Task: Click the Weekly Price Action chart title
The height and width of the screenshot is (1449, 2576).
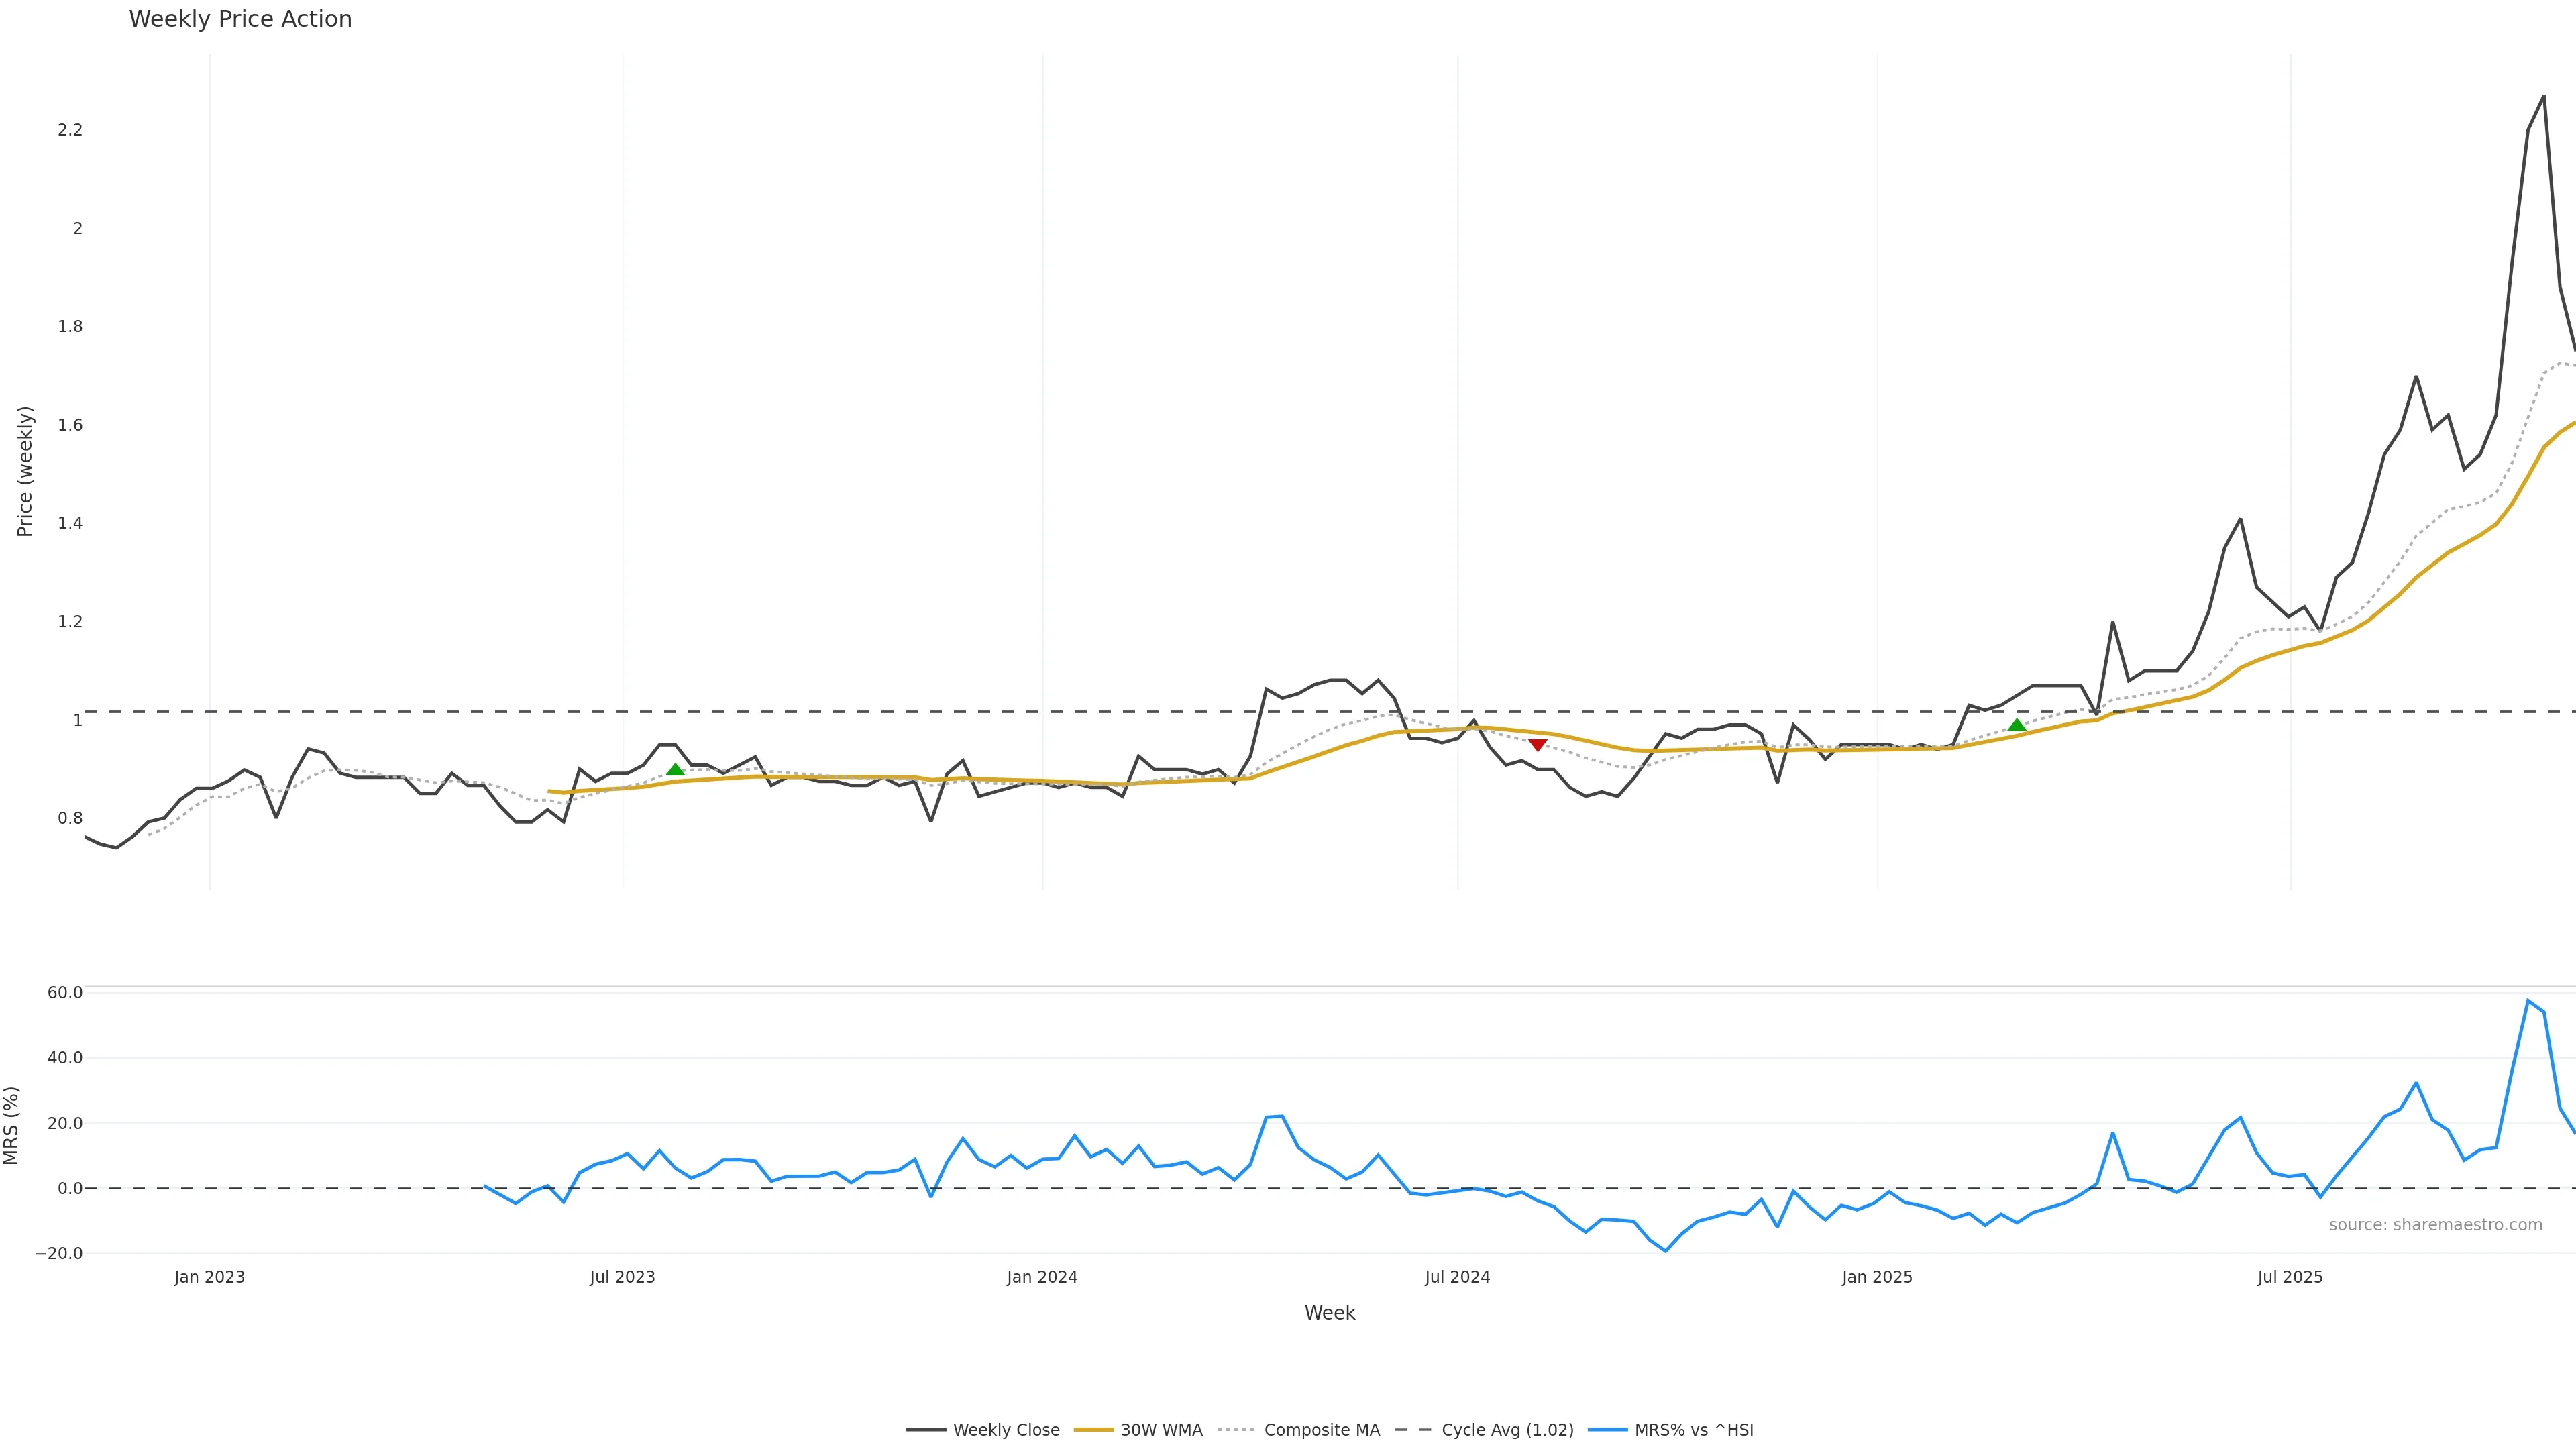Action: (240, 19)
